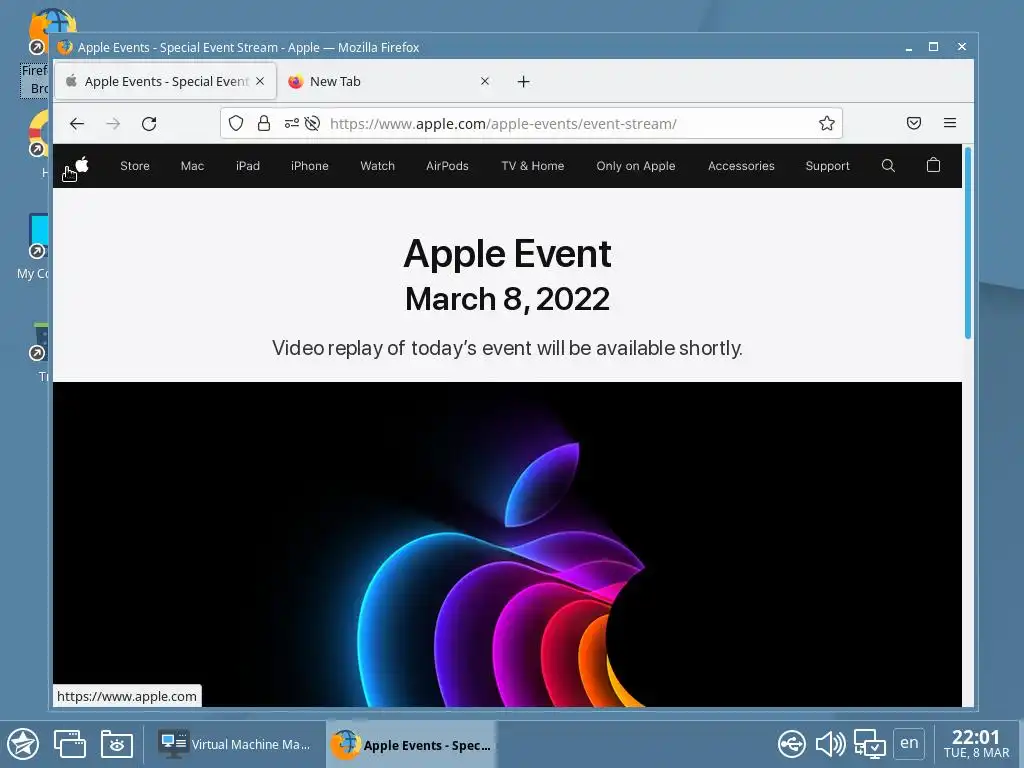Click the forward navigation arrow
The width and height of the screenshot is (1024, 768).
113,123
